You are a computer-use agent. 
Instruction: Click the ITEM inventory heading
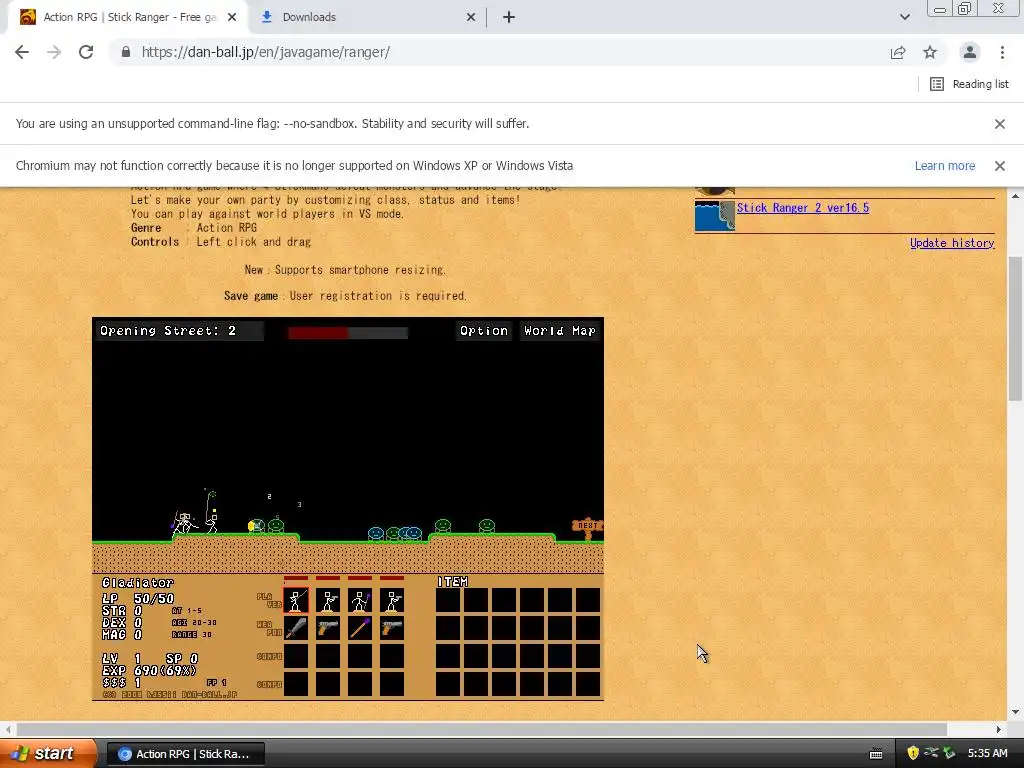pos(452,581)
